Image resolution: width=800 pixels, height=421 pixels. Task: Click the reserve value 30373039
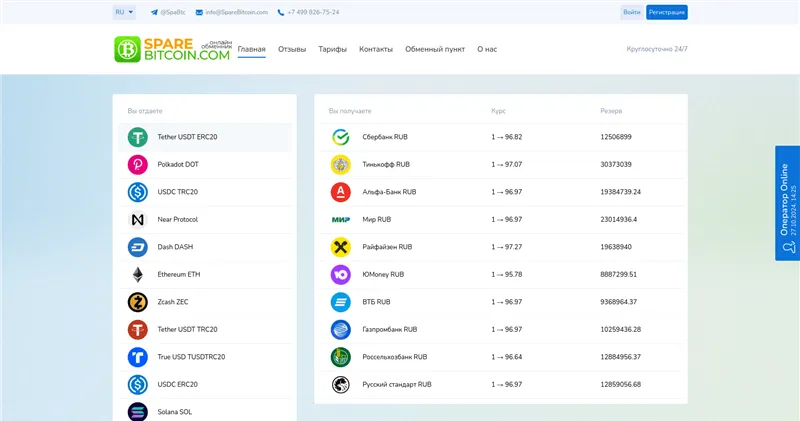tap(616, 165)
